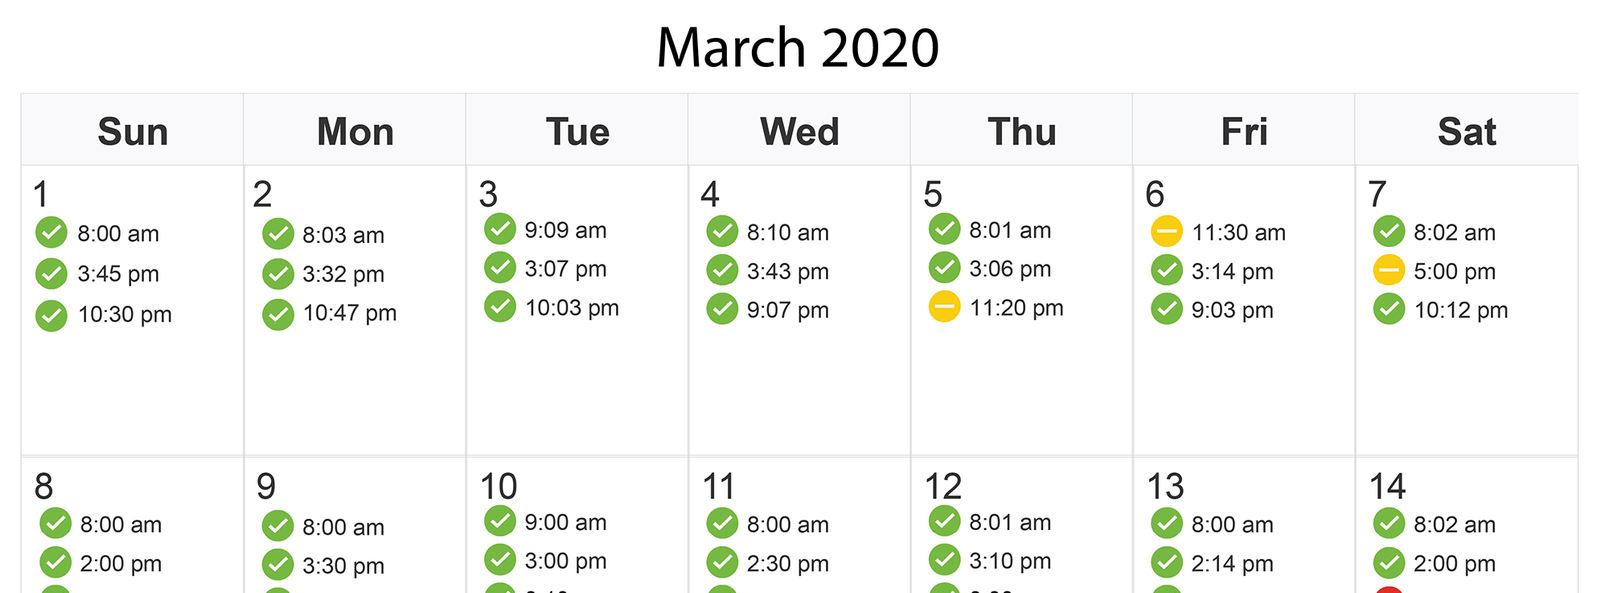Click the green check beside 3:14 pm
This screenshot has width=1600, height=593.
pyautogui.click(x=1166, y=270)
